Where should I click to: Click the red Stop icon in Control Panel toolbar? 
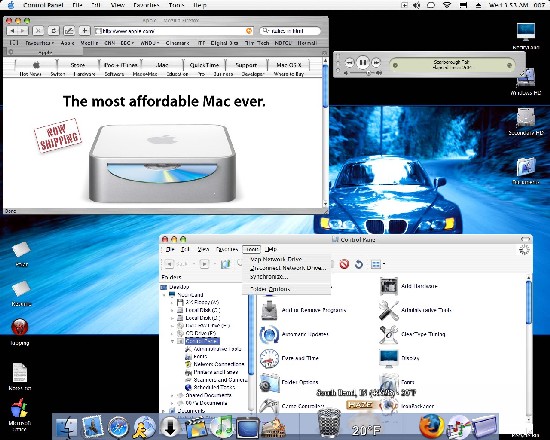click(344, 264)
